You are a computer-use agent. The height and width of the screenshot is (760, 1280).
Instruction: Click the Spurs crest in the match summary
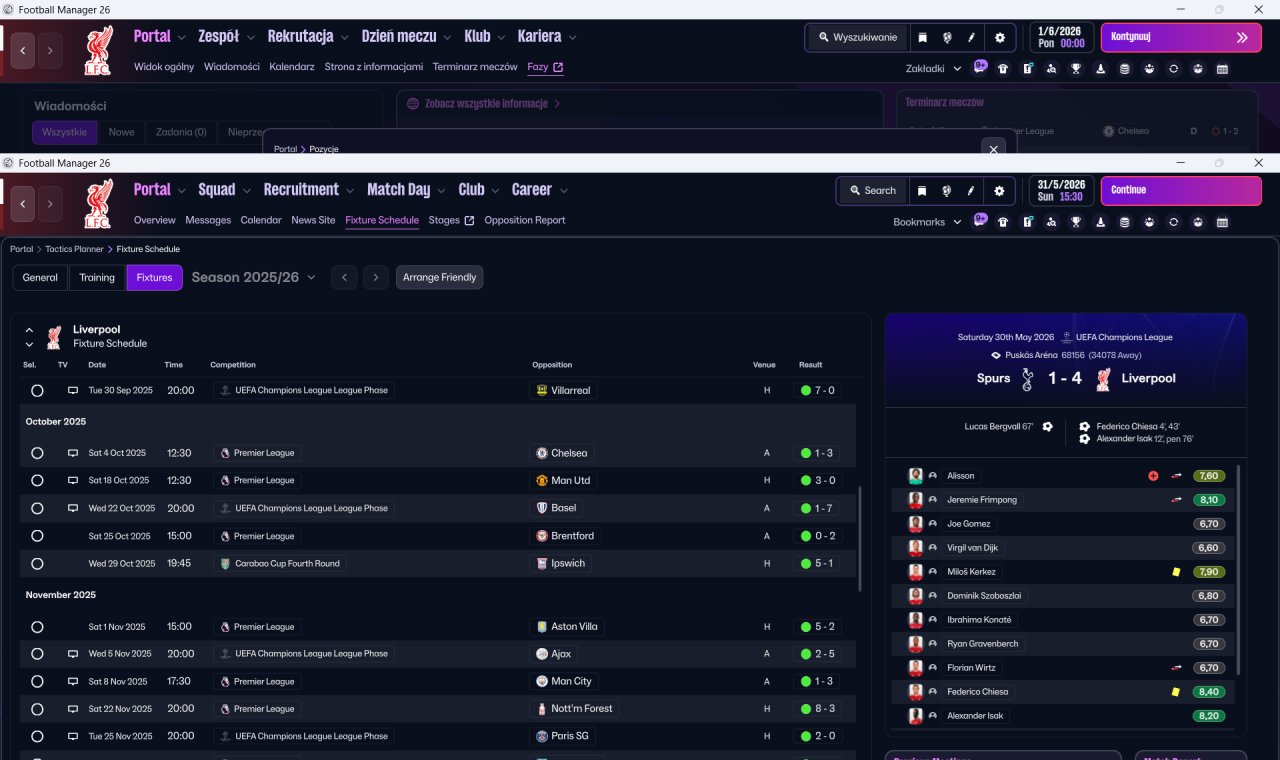(1026, 379)
